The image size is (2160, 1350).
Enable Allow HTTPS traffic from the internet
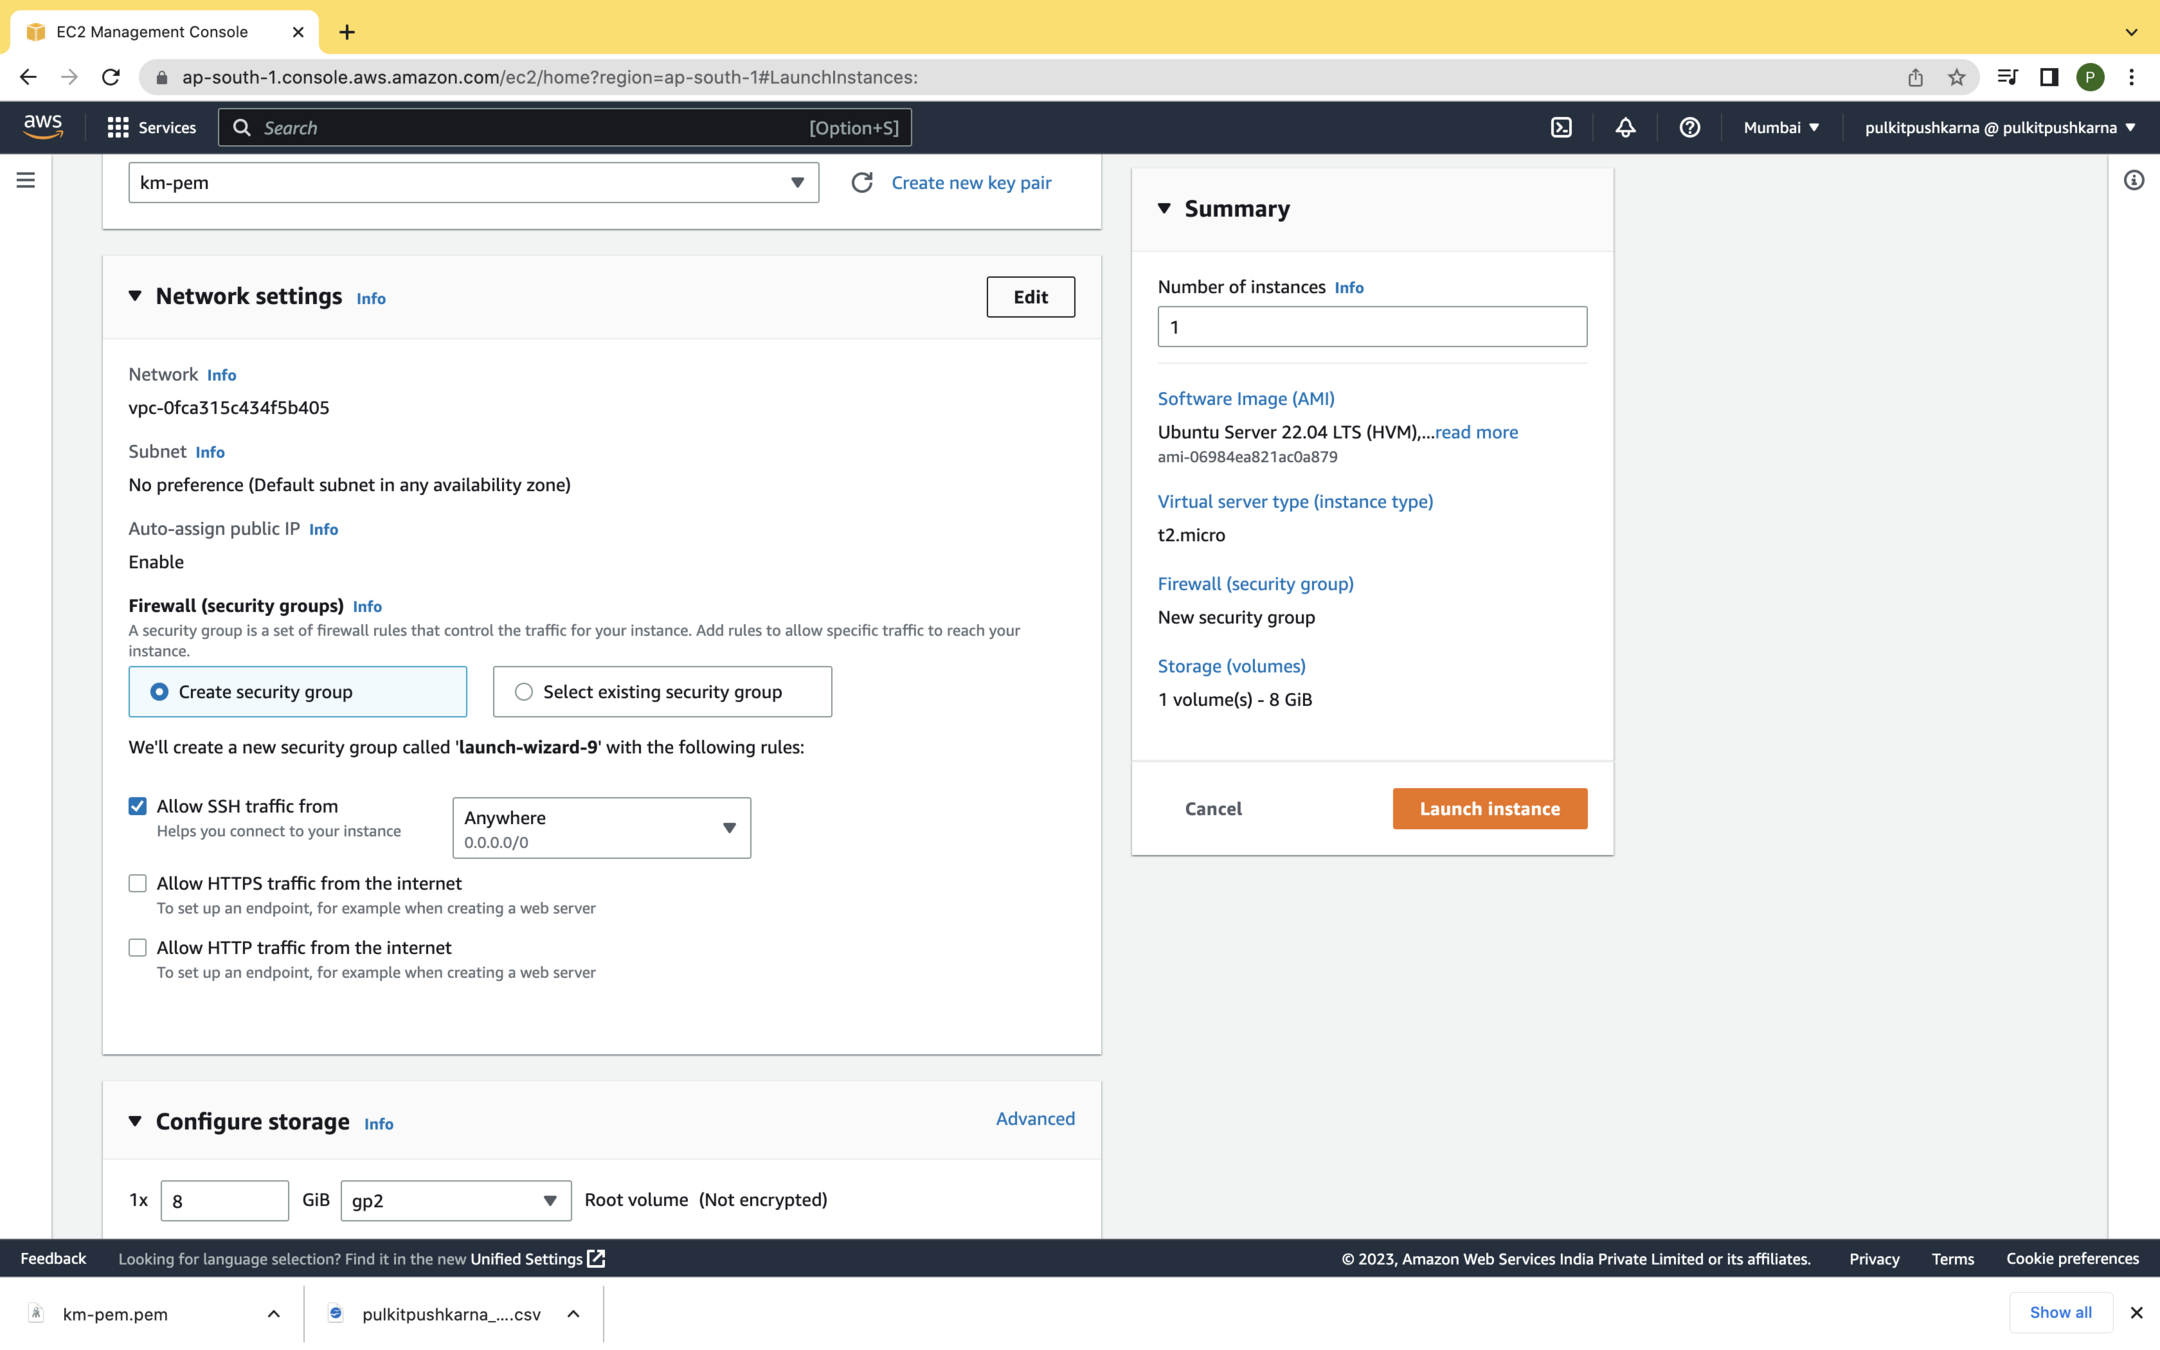pos(138,883)
